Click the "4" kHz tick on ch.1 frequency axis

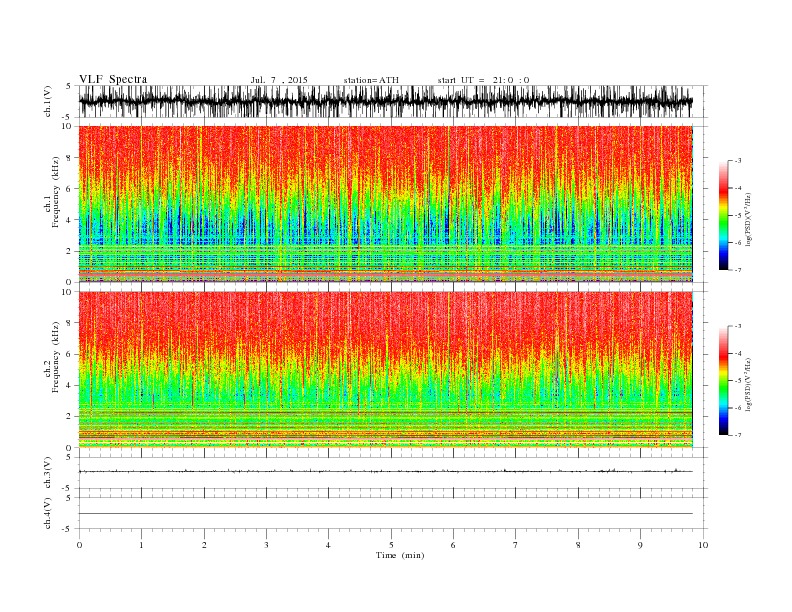tap(69, 220)
